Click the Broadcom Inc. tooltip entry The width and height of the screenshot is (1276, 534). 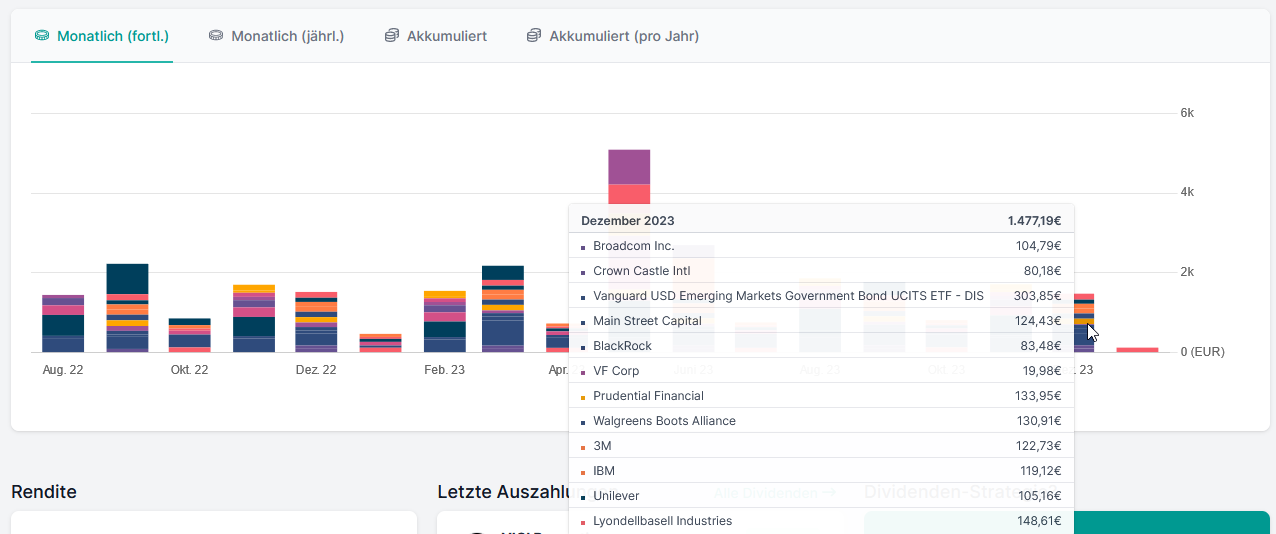[633, 246]
